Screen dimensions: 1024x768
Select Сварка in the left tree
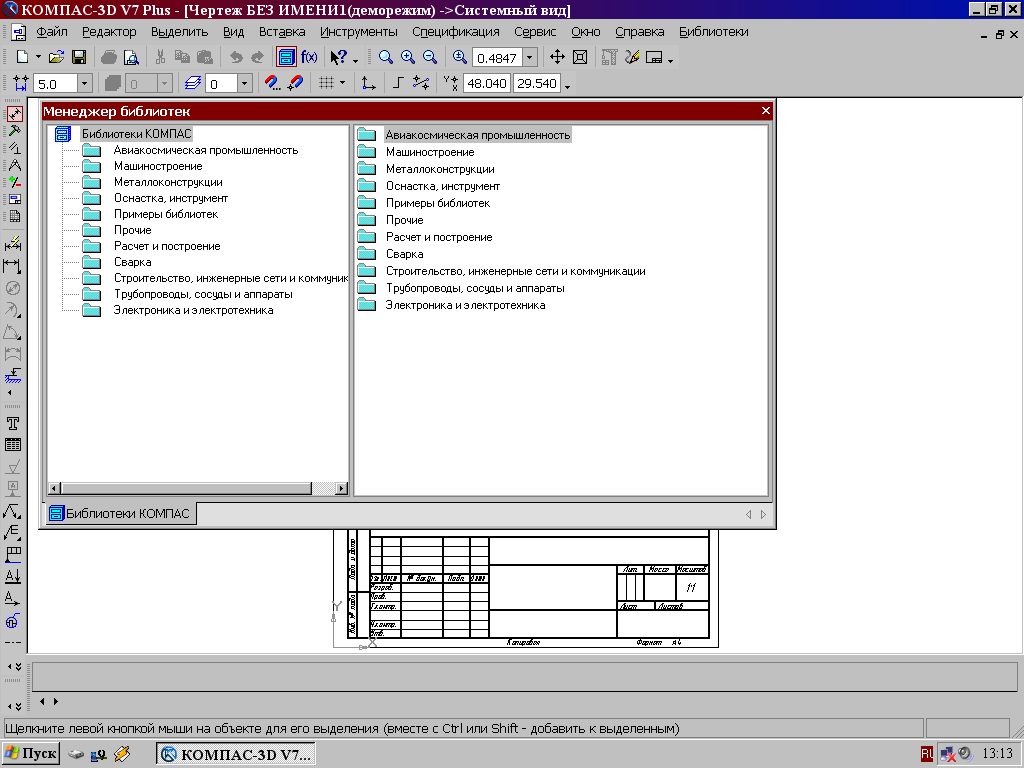pos(133,262)
